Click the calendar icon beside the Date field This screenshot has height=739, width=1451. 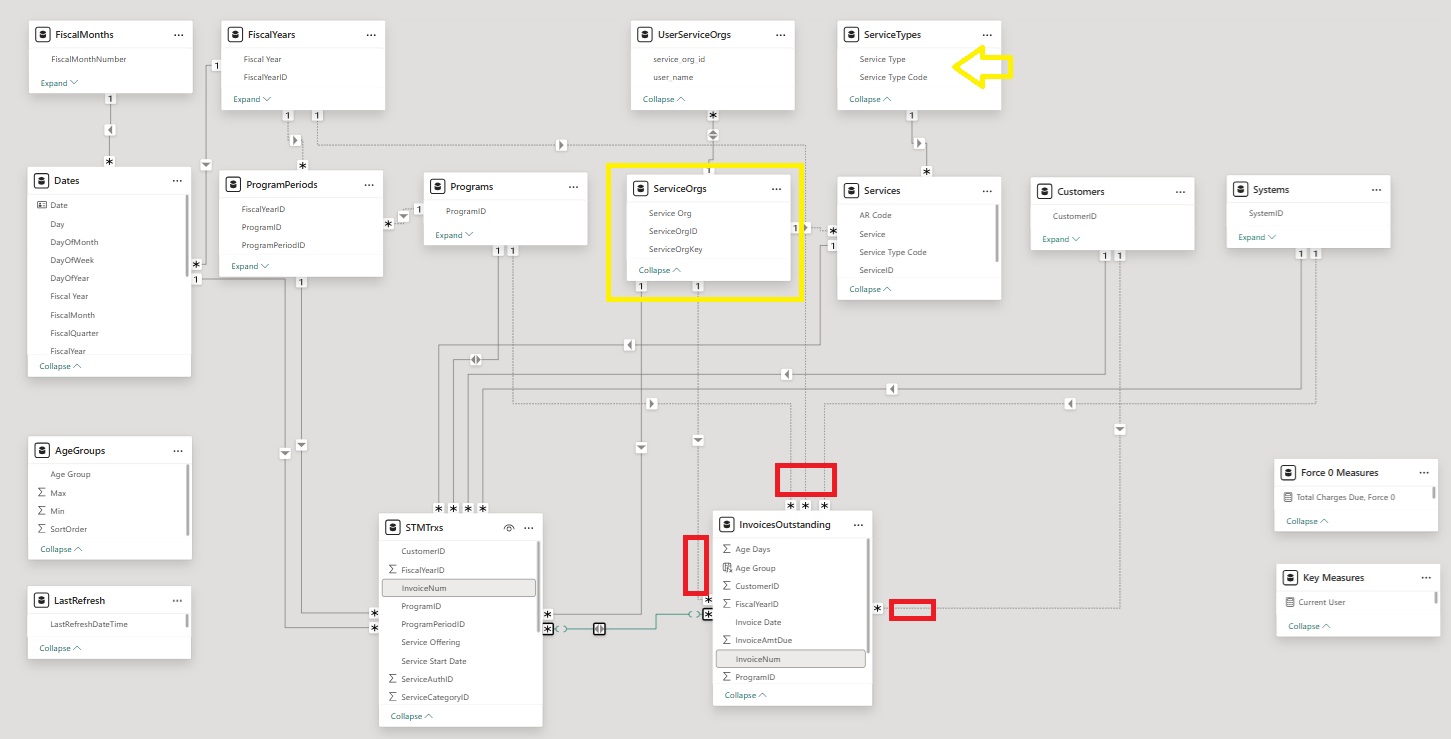(41, 205)
